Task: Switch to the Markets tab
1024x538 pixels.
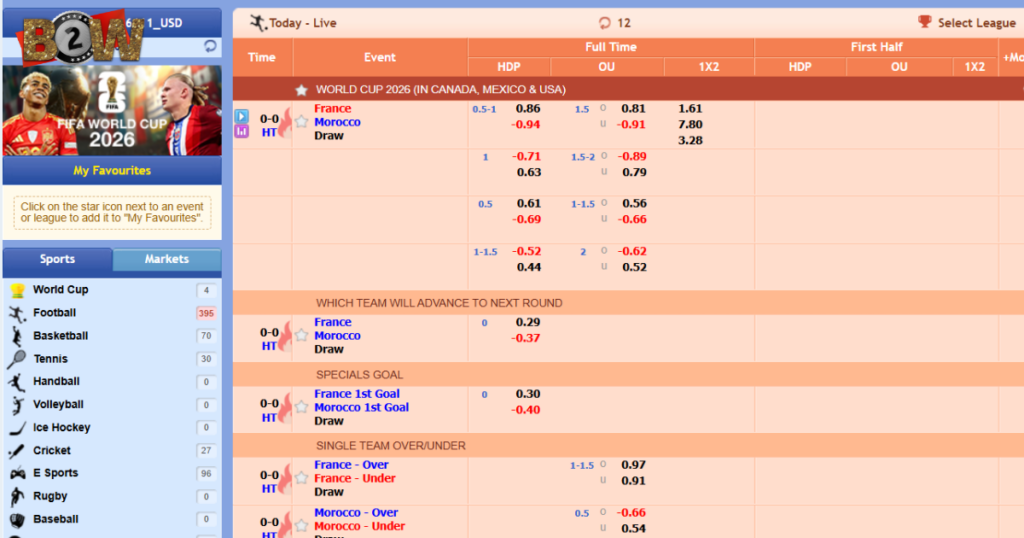Action: (167, 259)
